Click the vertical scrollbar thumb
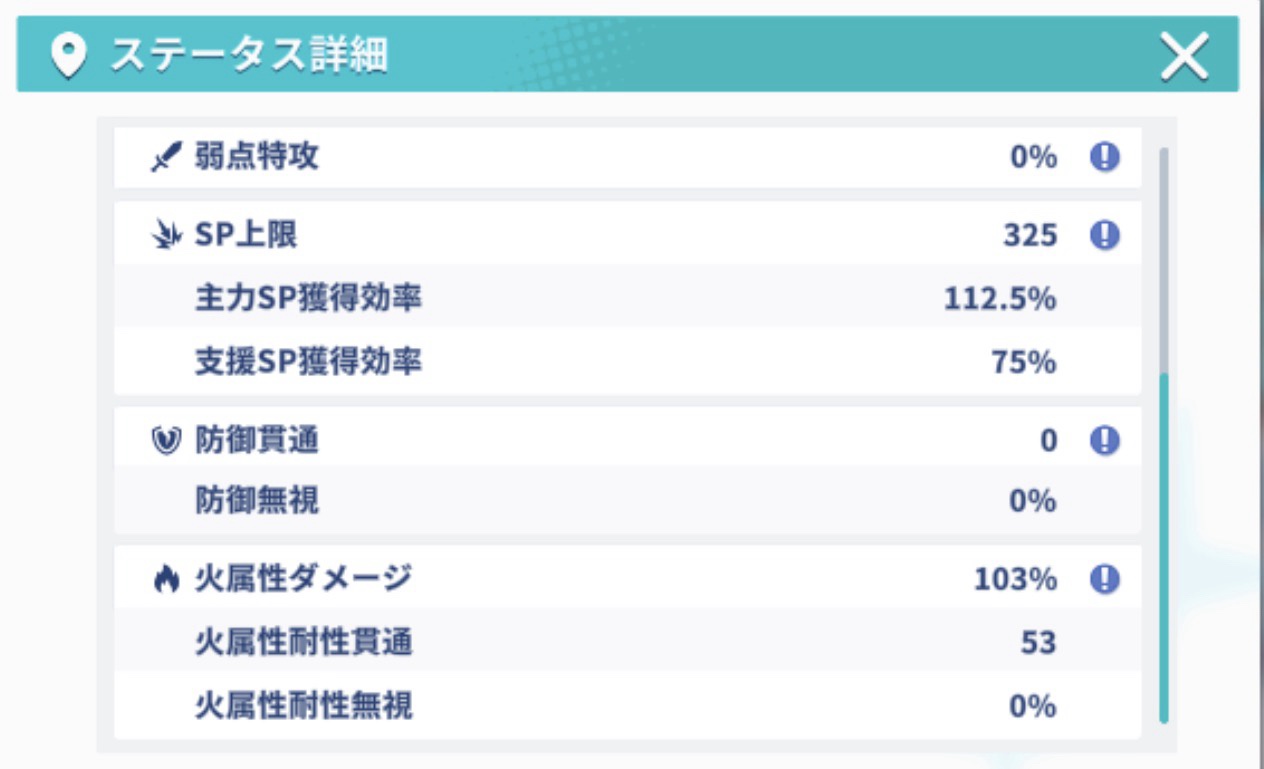The image size is (1264, 769). click(1163, 546)
